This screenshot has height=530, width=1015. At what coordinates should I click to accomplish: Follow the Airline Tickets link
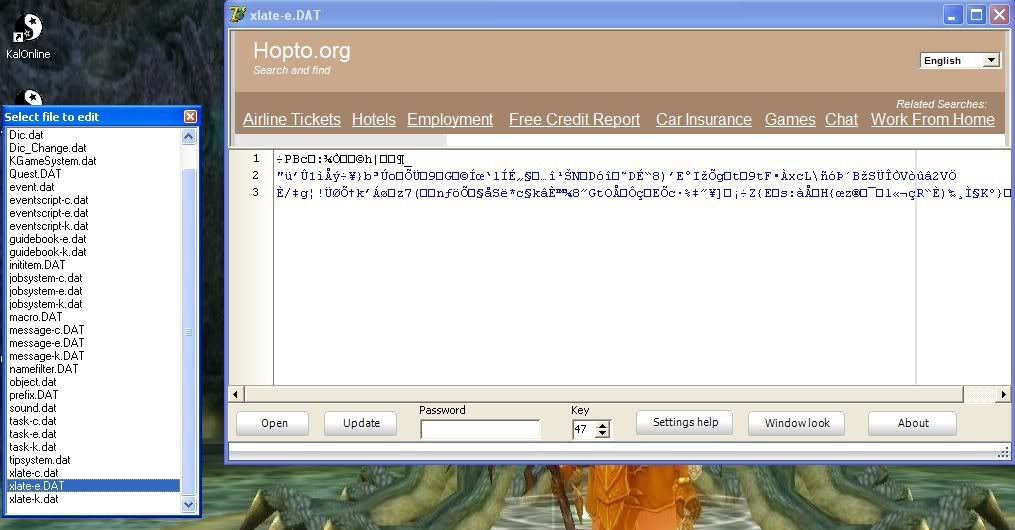pyautogui.click(x=291, y=119)
